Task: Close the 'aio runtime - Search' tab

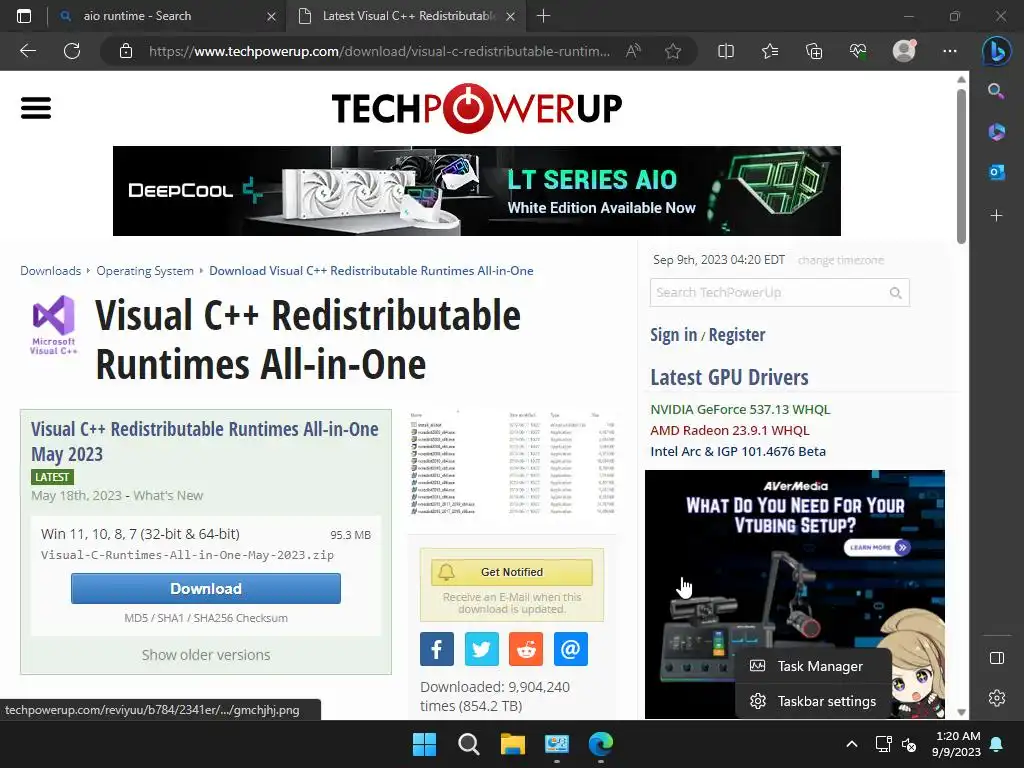Action: 271,16
